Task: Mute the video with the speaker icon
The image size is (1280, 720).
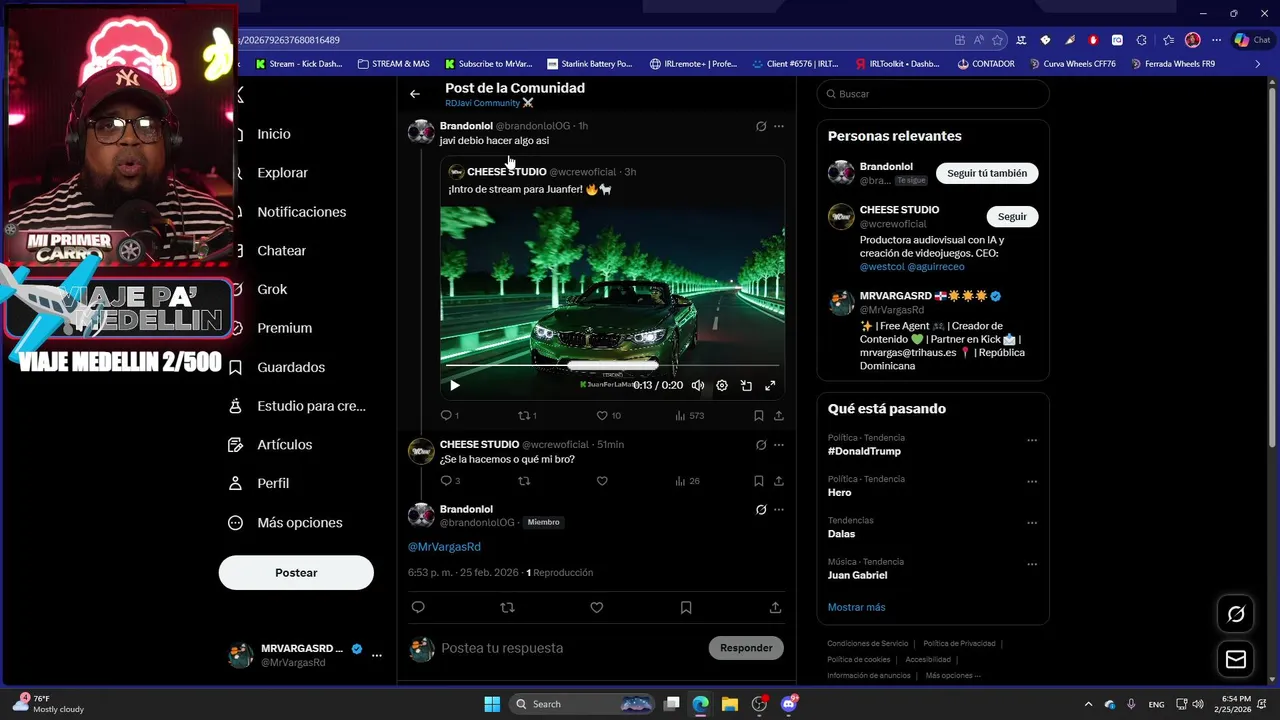Action: 698,385
